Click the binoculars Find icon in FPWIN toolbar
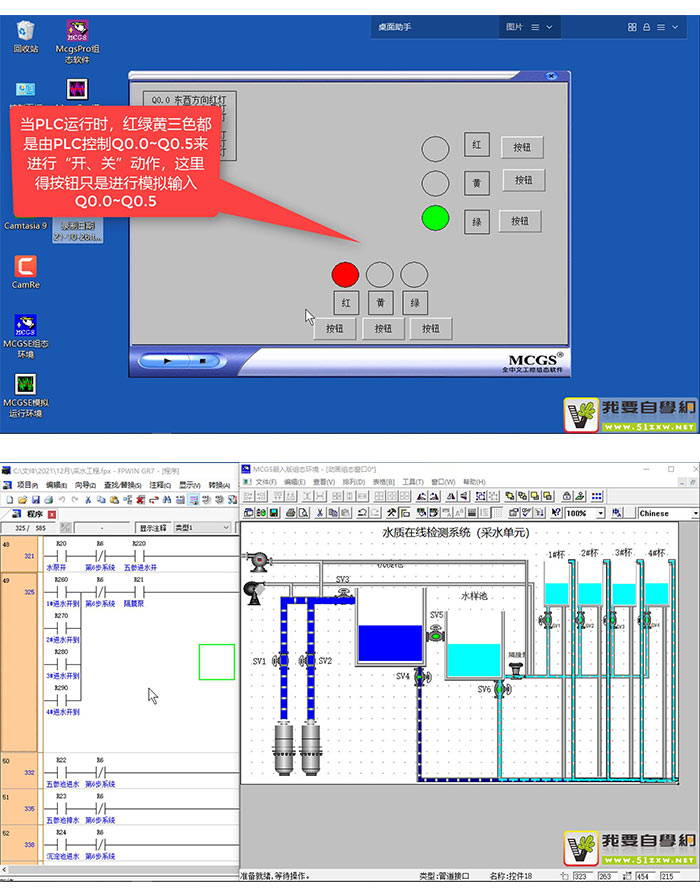Screen dimensions: 700x890 [167, 499]
